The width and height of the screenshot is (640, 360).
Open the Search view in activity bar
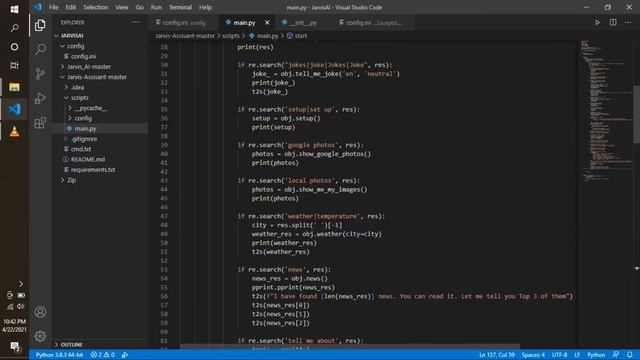[x=40, y=49]
